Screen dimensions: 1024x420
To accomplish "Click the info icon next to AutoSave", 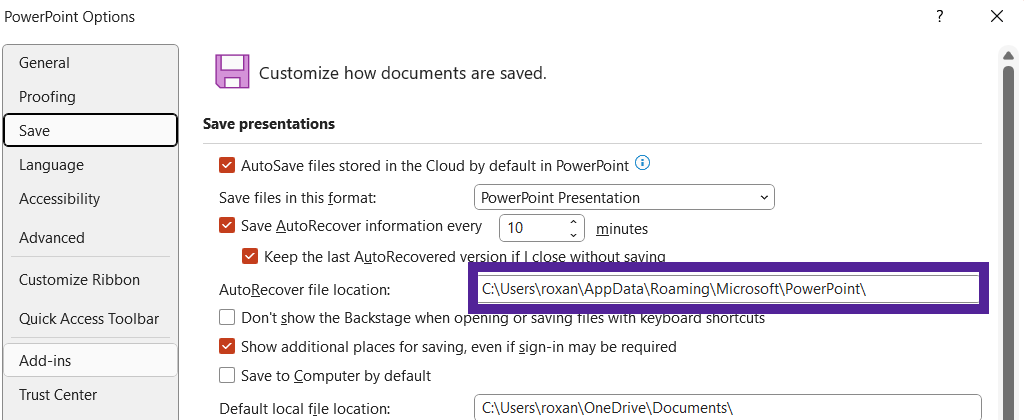I will [643, 163].
